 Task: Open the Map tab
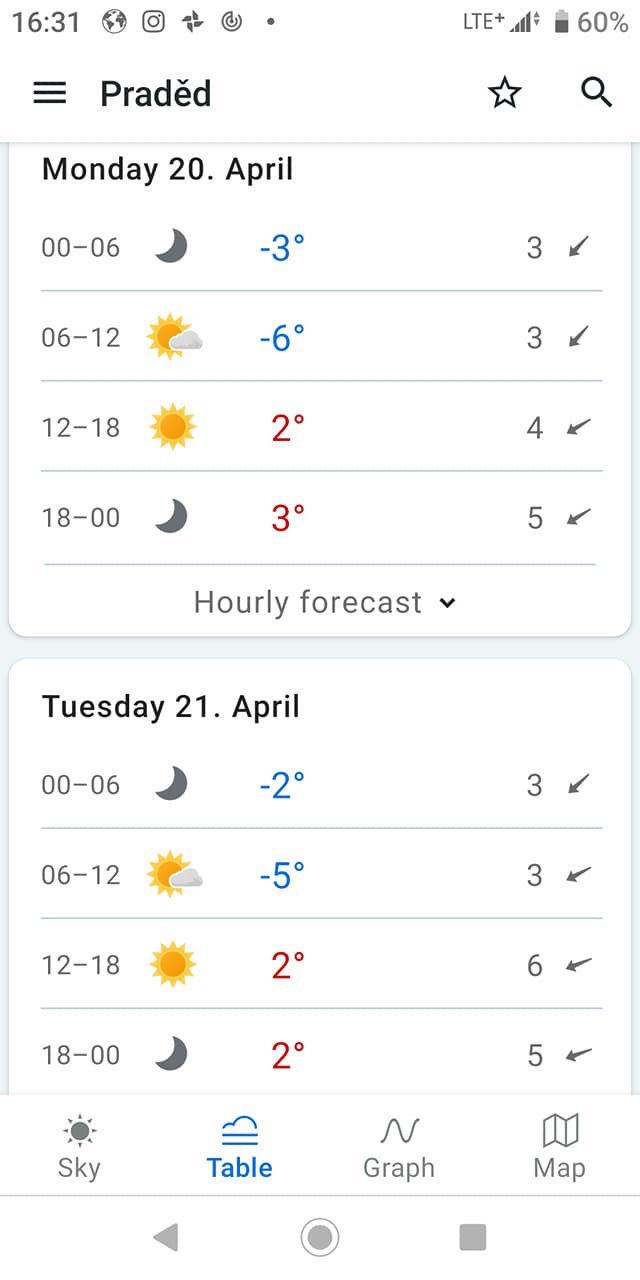559,1147
